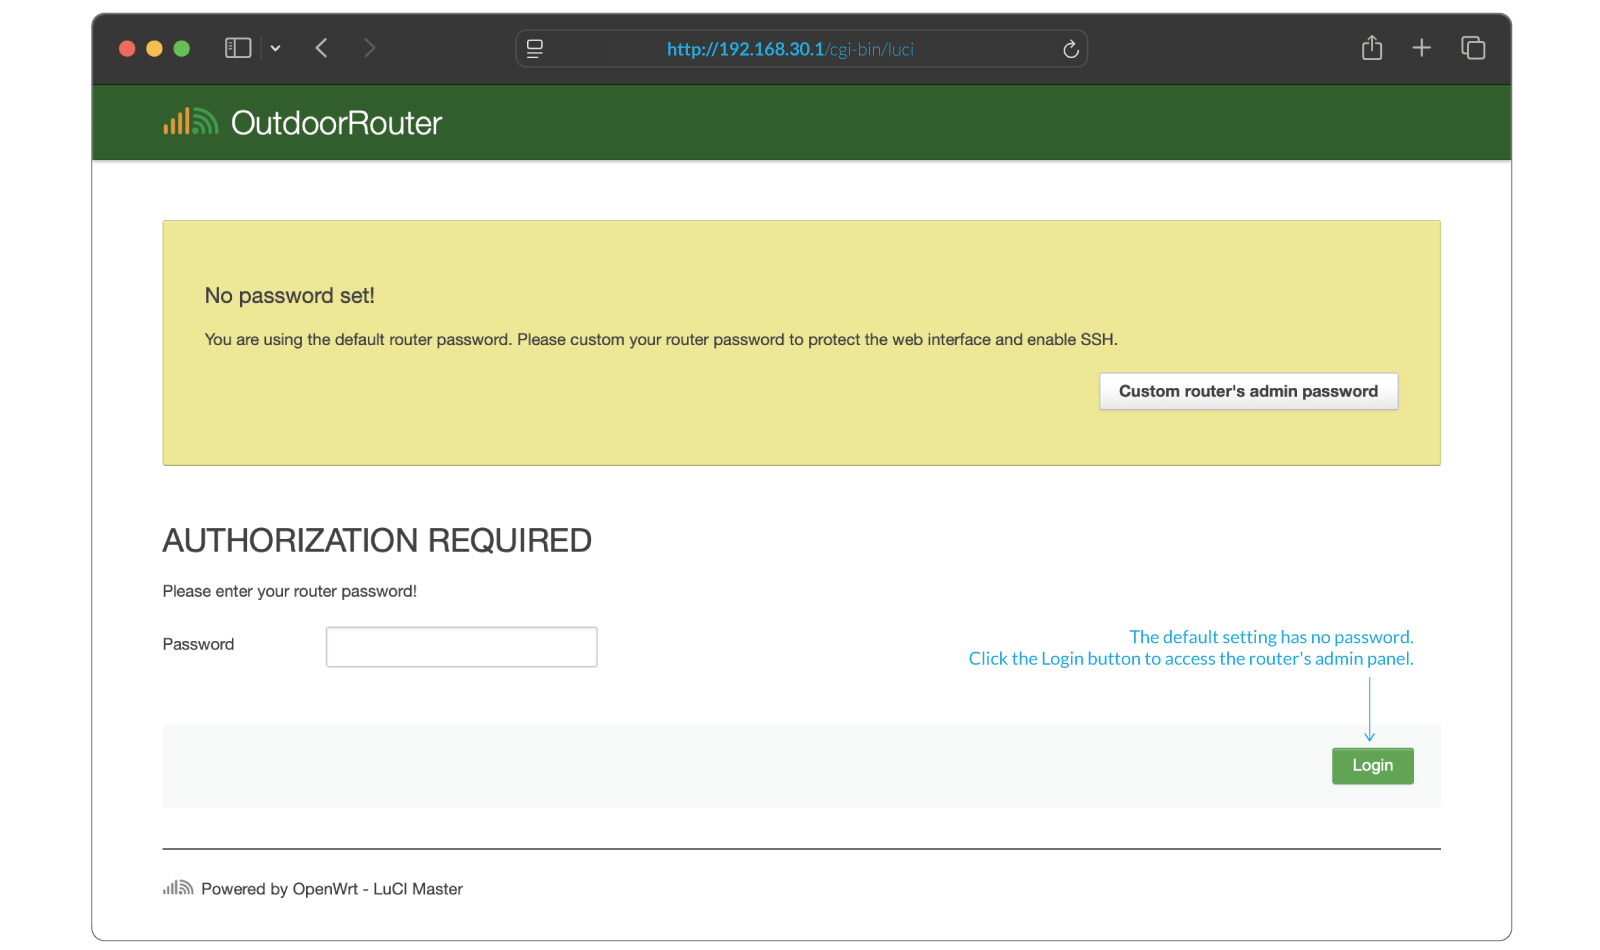Viewport: 1600px width, 950px height.
Task: Close the browser window with red button
Action: 127,48
